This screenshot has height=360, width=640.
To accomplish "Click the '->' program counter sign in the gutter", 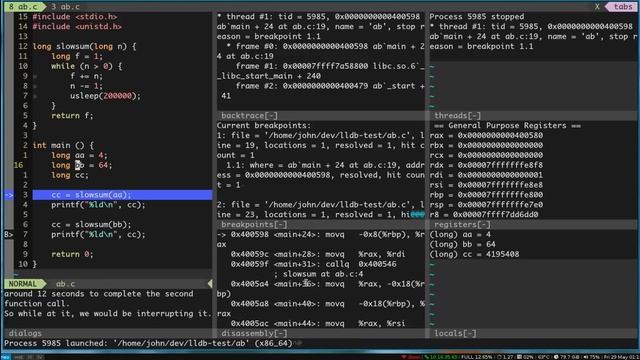I will (9, 195).
